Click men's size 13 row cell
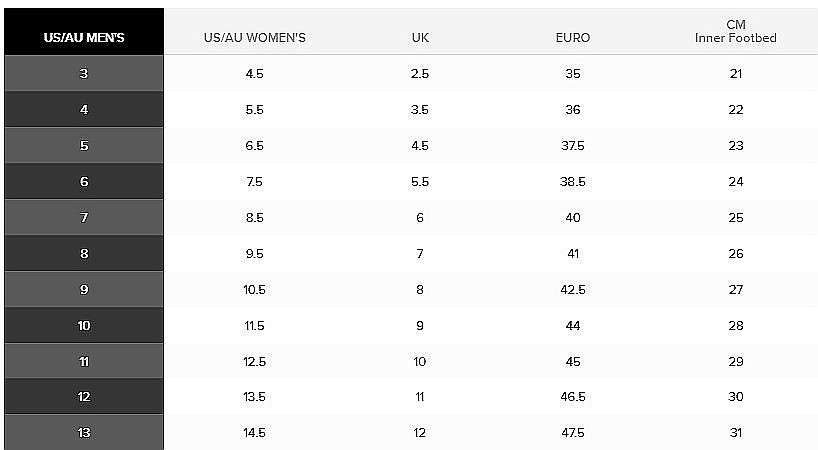 coord(84,432)
